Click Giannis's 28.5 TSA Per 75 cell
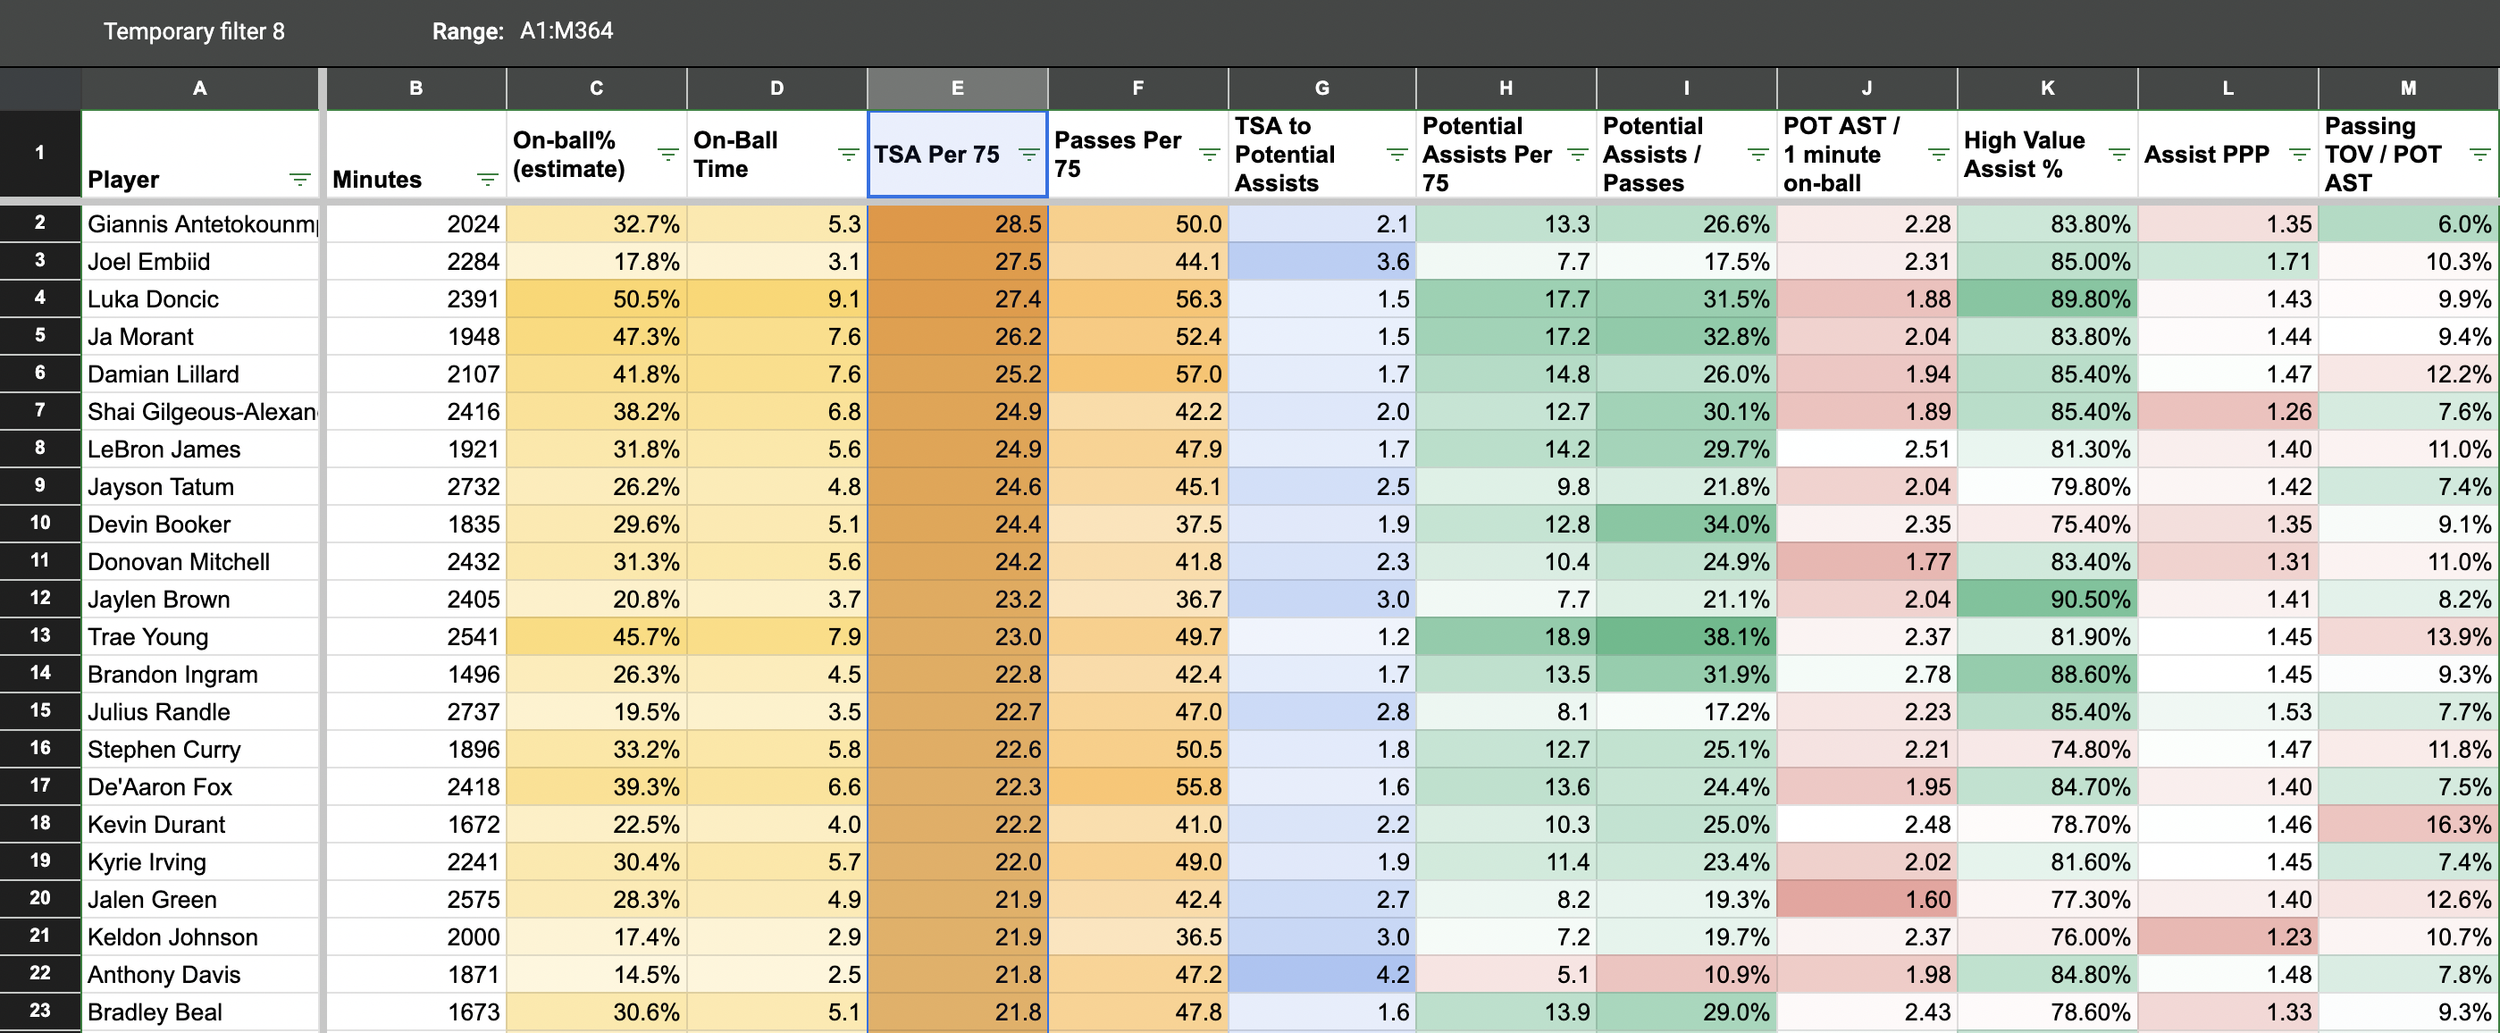Viewport: 2500px width, 1033px height. (957, 224)
